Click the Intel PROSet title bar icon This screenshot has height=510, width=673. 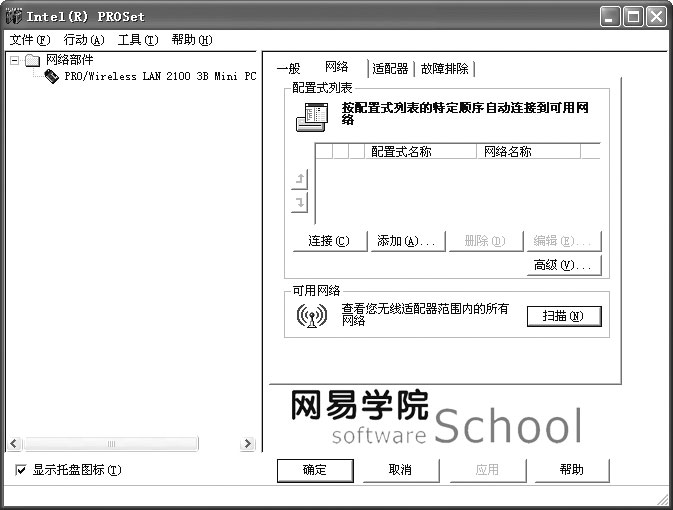[14, 16]
